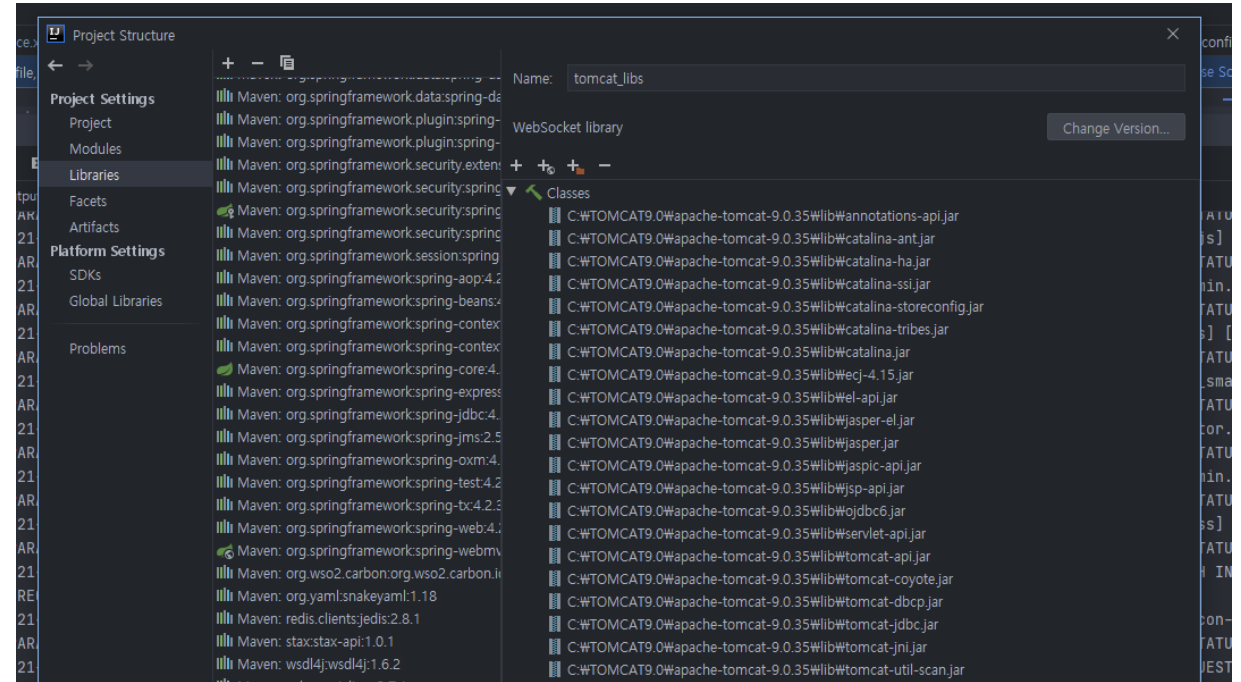This screenshot has height=682, width=1241.
Task: Open the Artifacts section
Action: click(x=94, y=227)
